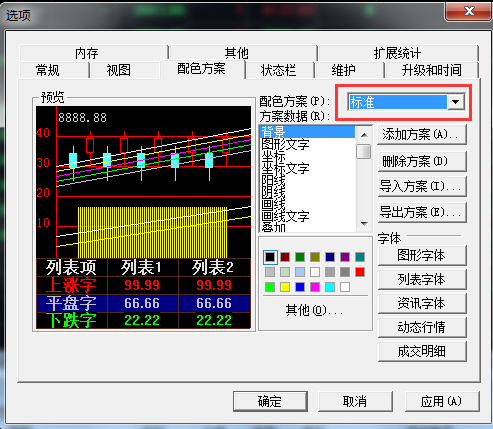The height and width of the screenshot is (429, 493).
Task: Click the 确定 button
Action: [x=270, y=402]
